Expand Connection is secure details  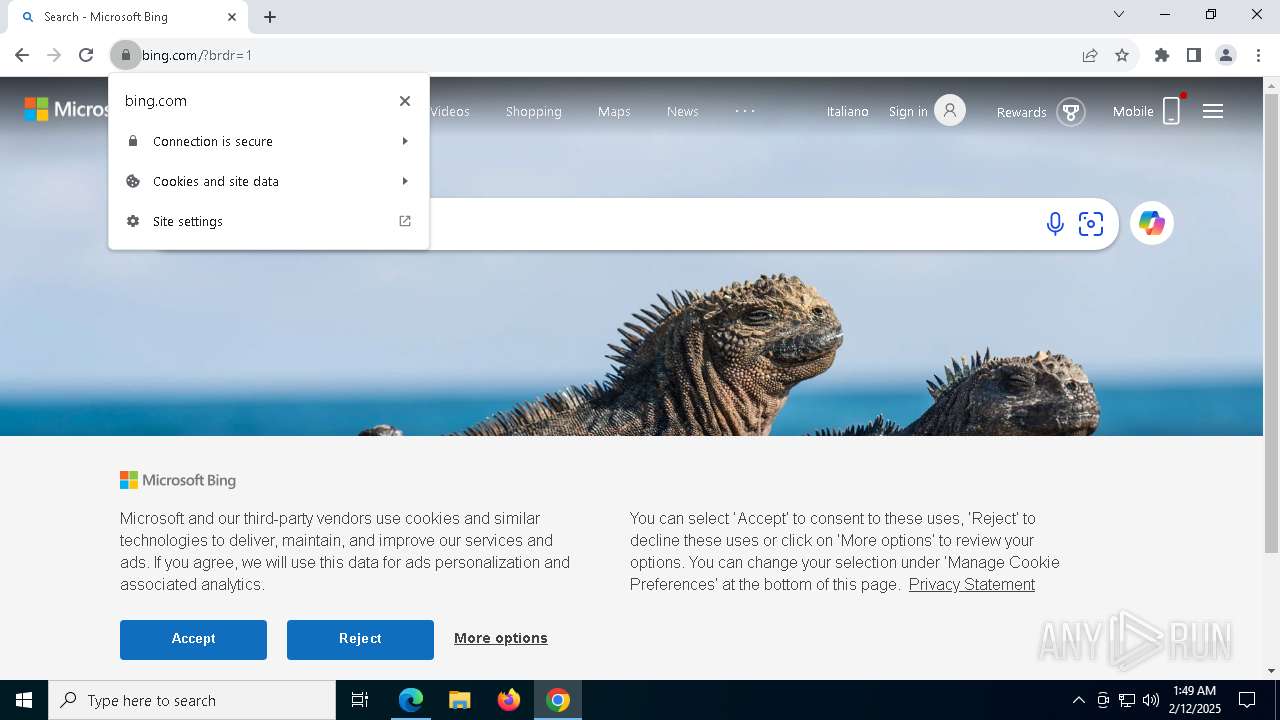269,141
